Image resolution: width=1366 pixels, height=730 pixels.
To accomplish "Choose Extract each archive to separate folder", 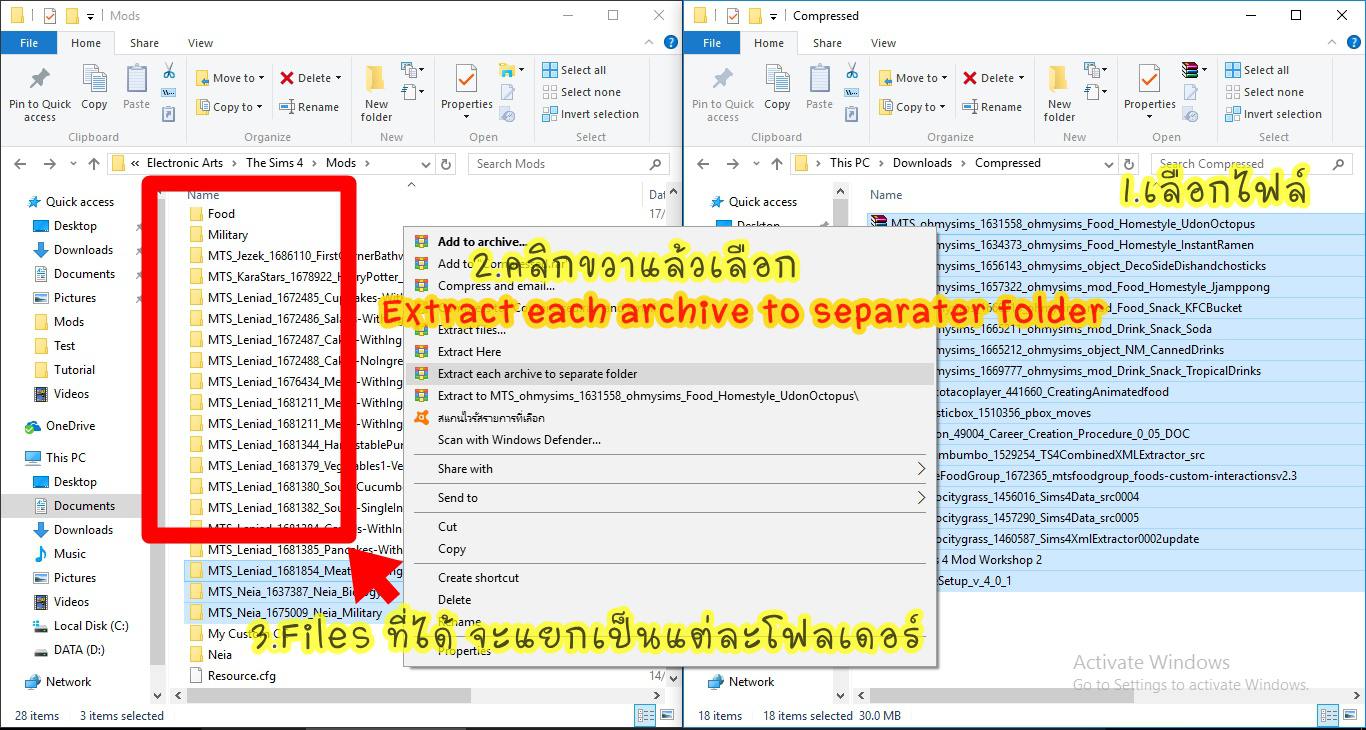I will [670, 374].
